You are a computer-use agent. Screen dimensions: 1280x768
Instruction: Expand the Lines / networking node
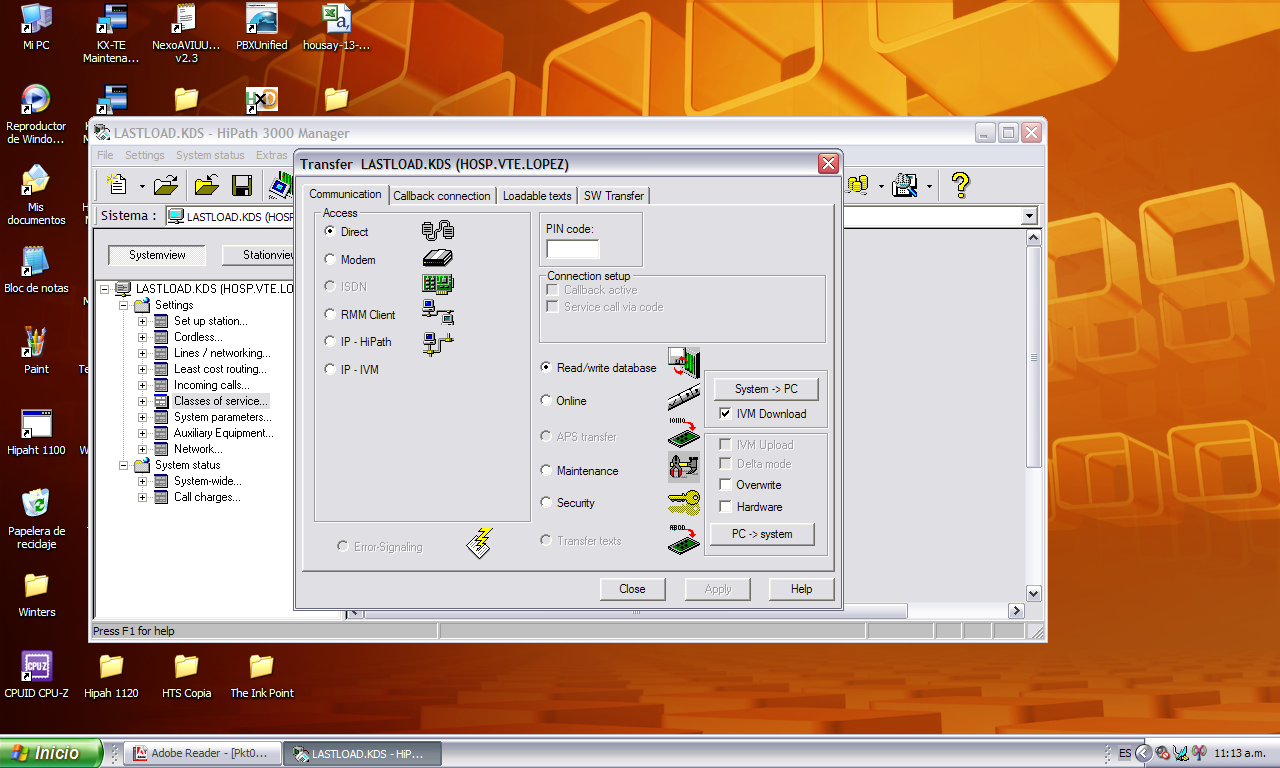pyautogui.click(x=143, y=353)
